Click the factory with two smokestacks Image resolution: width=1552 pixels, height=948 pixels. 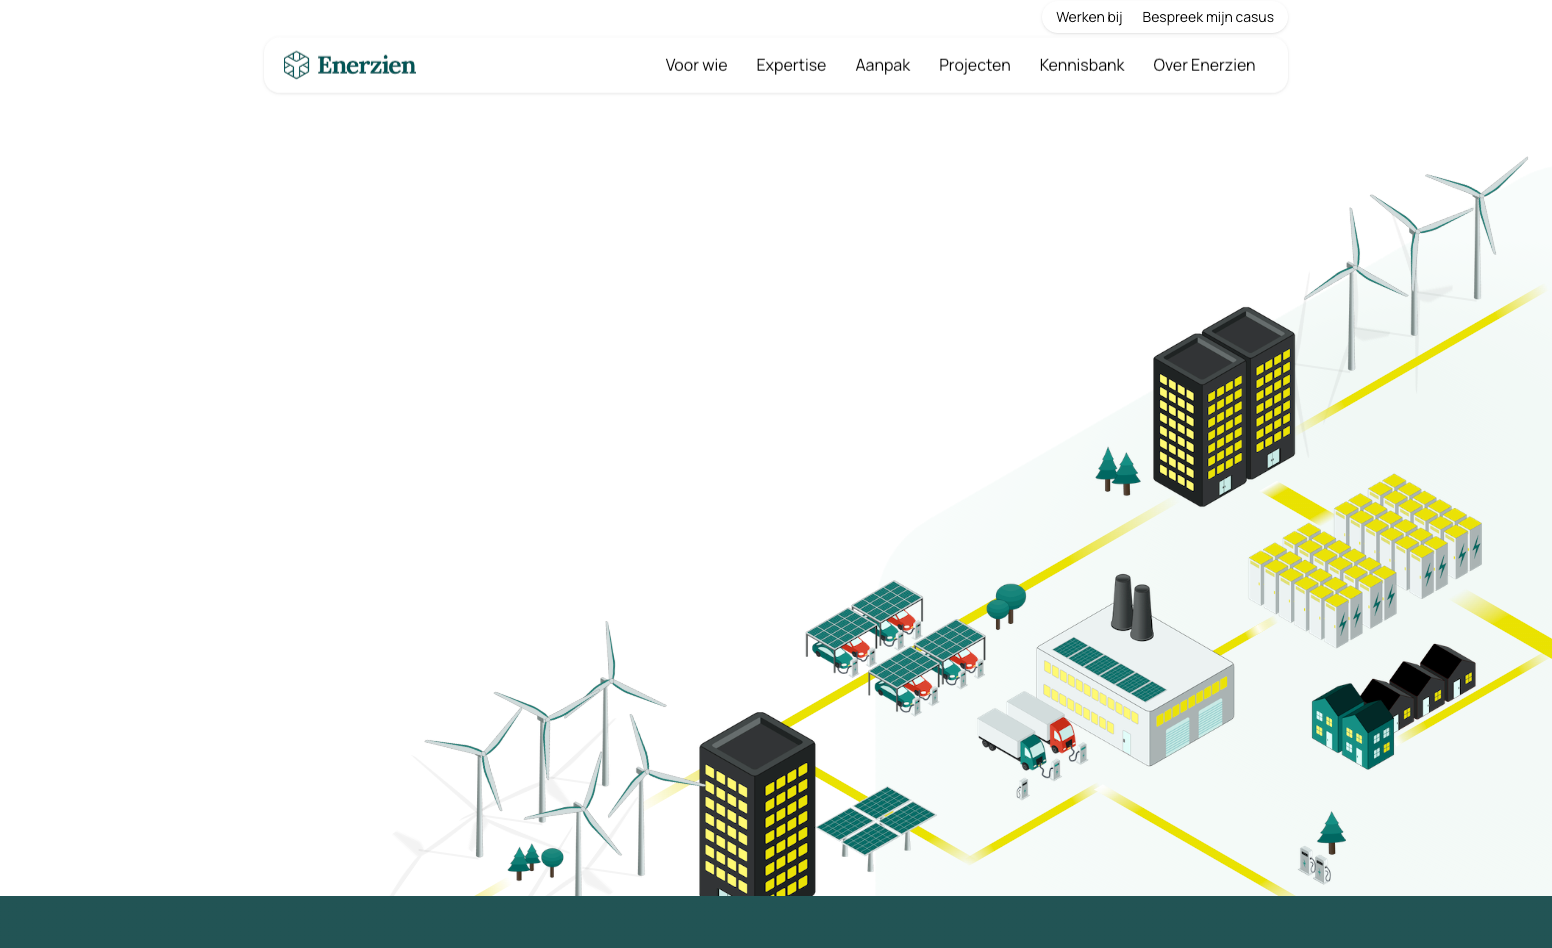1135,680
